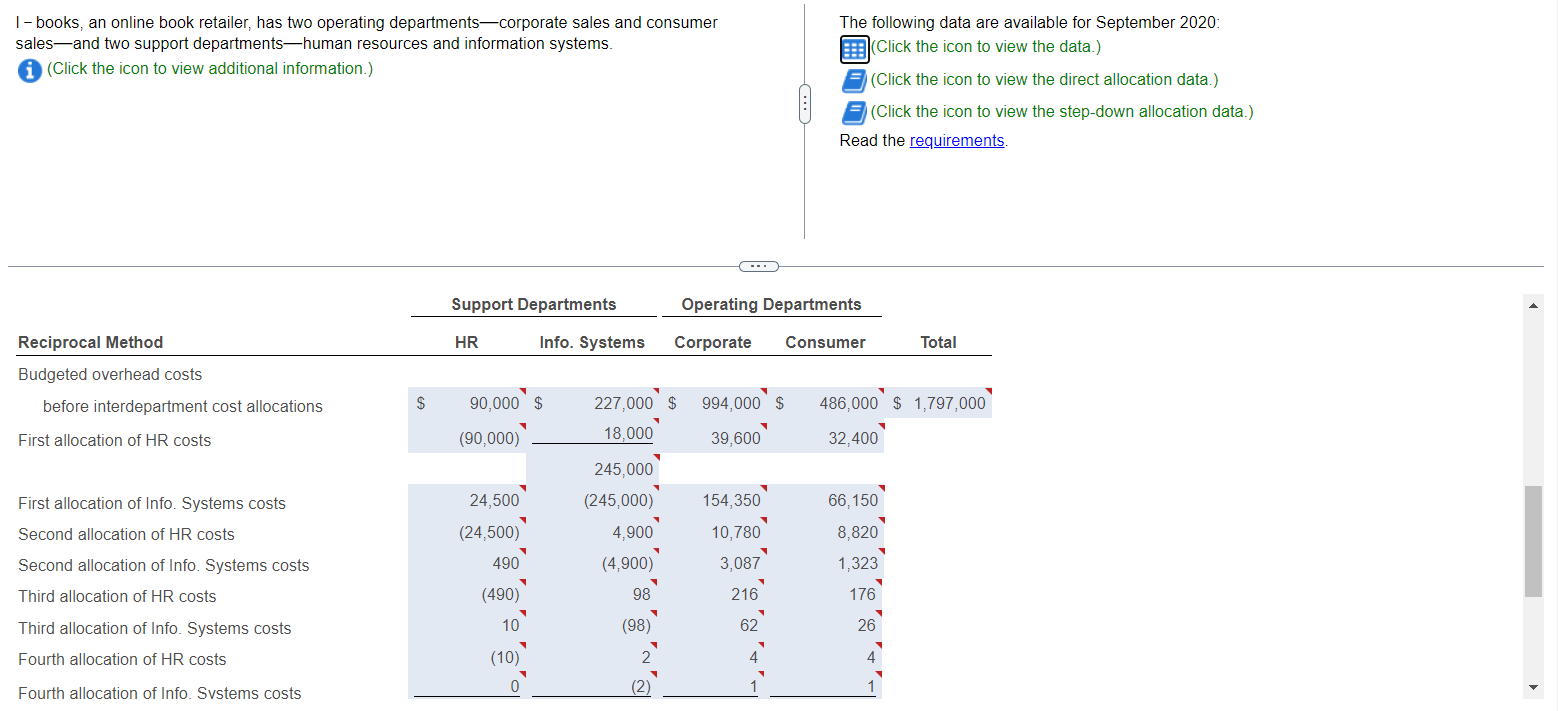Click the 'Support Departments' column group header

click(534, 304)
